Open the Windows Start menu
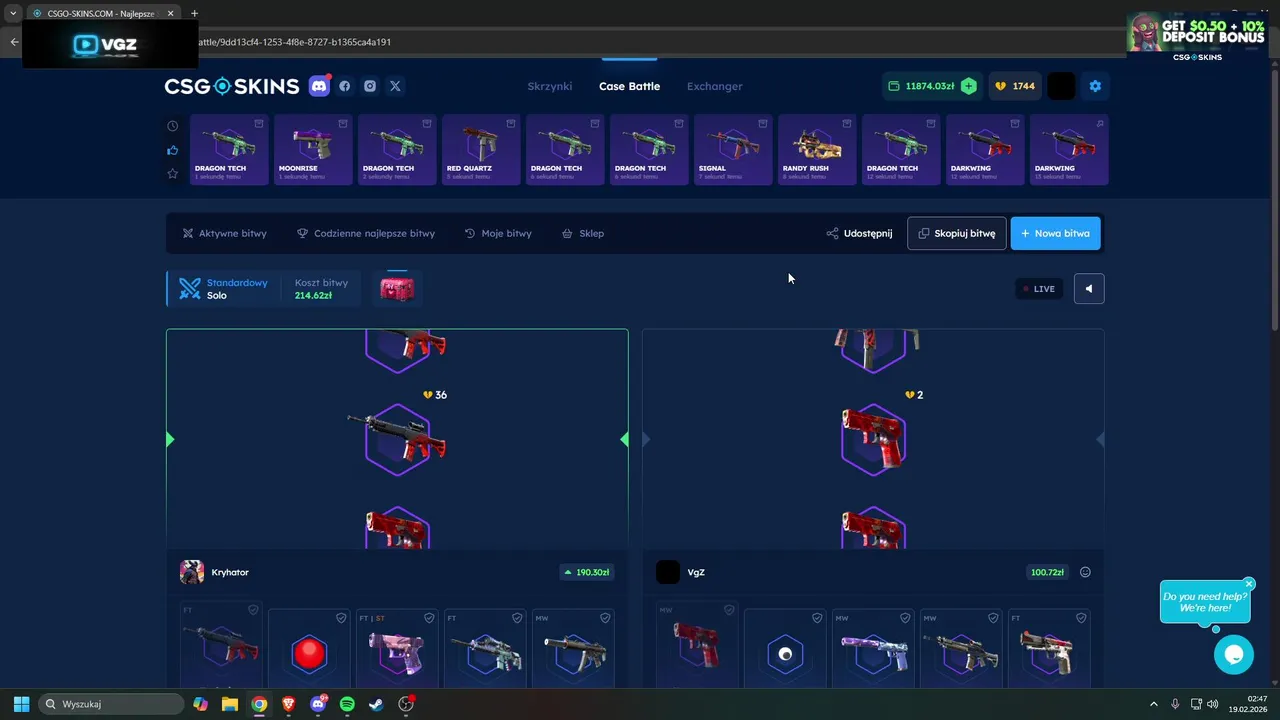1280x720 pixels. click(21, 704)
